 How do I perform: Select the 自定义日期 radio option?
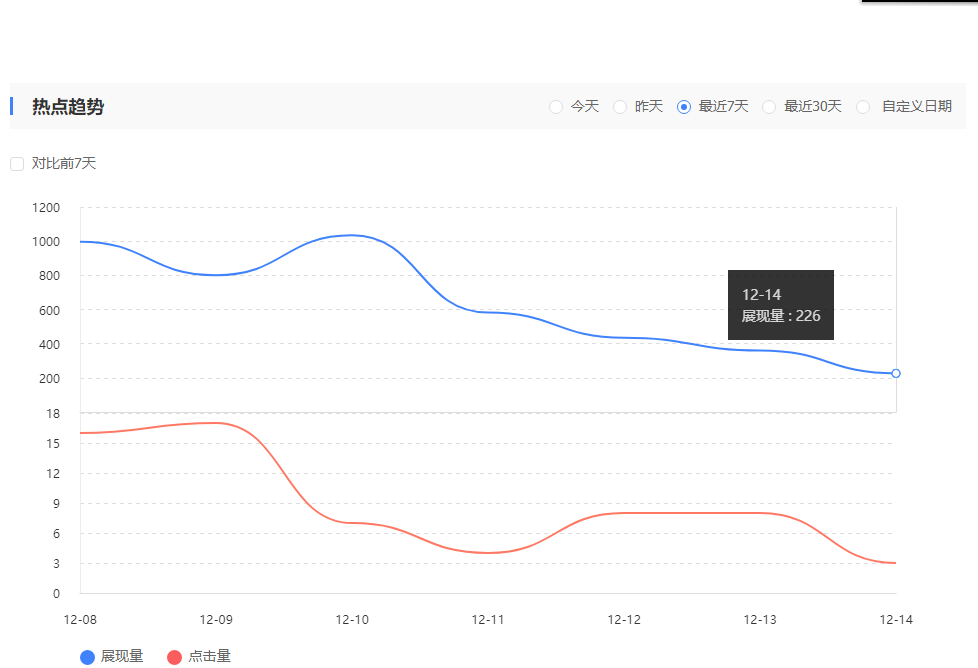point(864,107)
